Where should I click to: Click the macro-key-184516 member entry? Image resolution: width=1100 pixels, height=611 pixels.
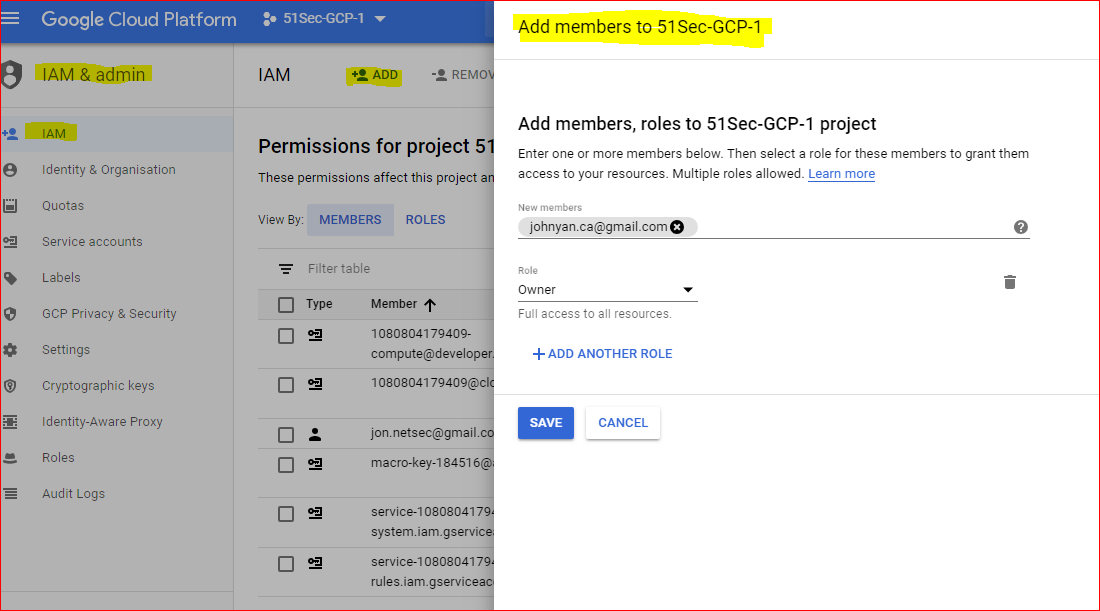[432, 463]
